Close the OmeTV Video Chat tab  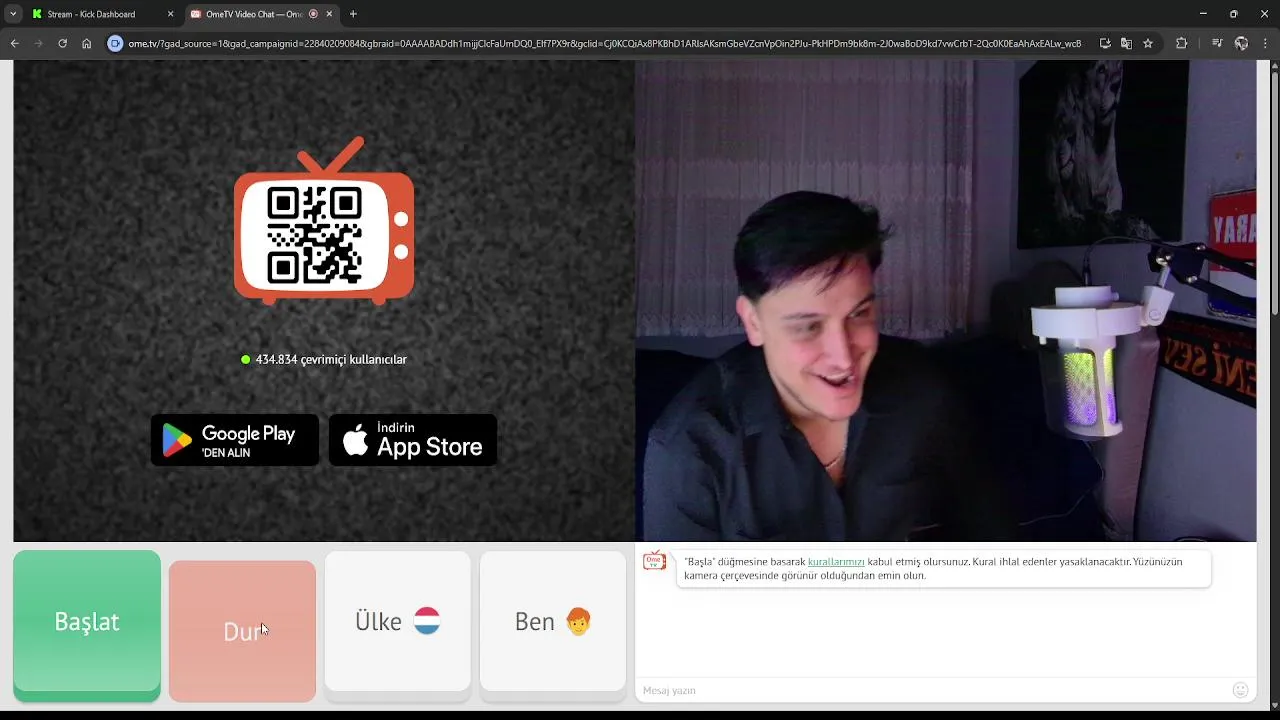point(330,14)
